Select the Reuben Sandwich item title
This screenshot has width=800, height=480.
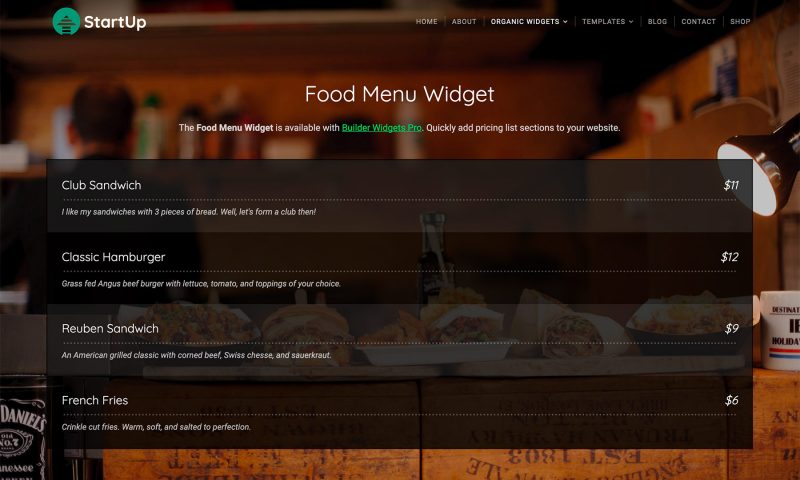[x=110, y=329]
